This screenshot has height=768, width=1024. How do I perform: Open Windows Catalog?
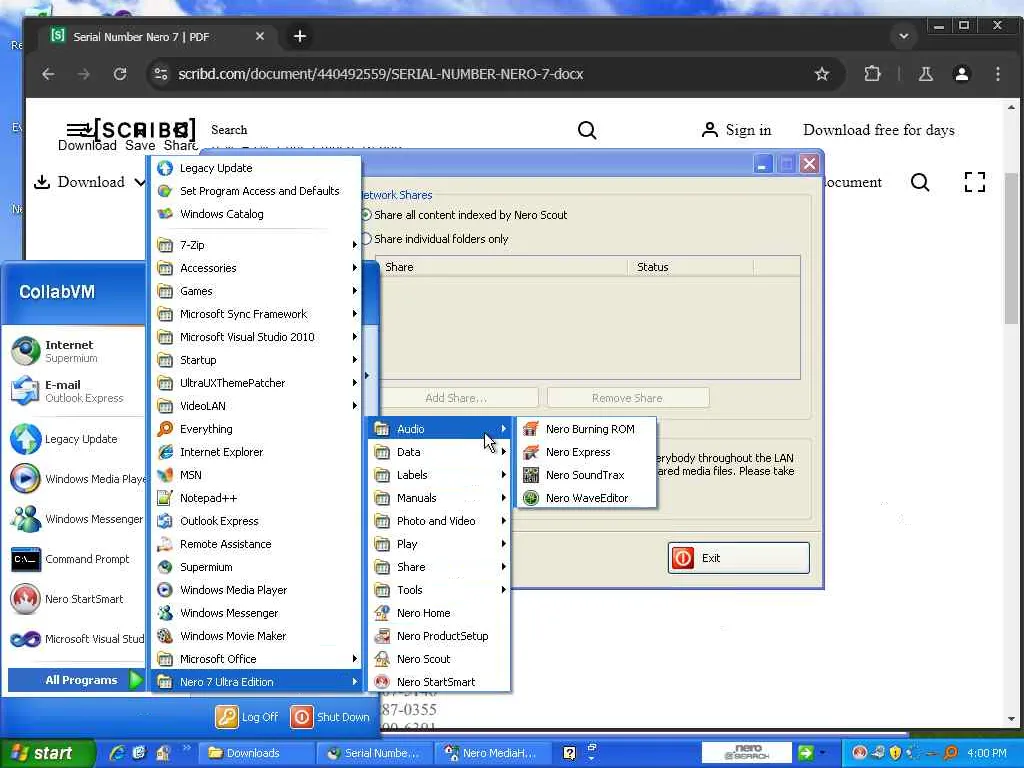pyautogui.click(x=256, y=214)
